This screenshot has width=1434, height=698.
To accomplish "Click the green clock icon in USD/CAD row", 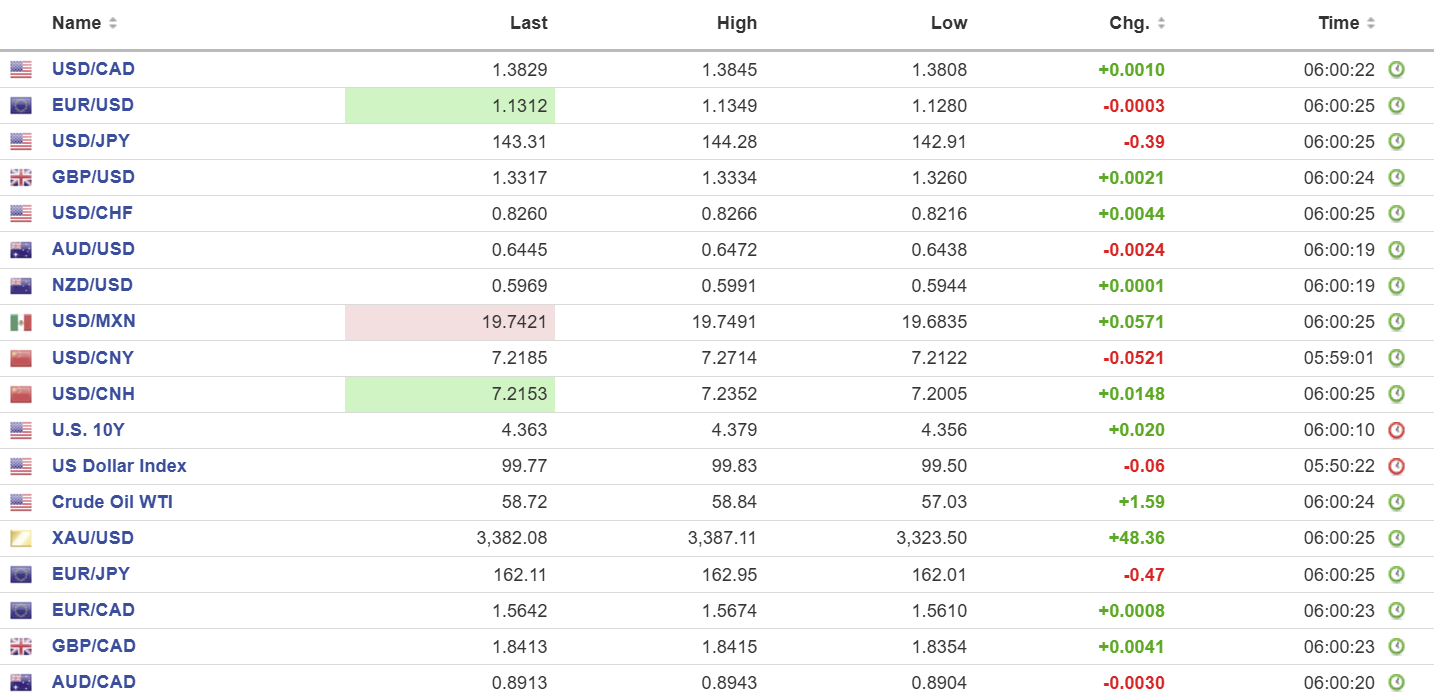I will point(1396,70).
